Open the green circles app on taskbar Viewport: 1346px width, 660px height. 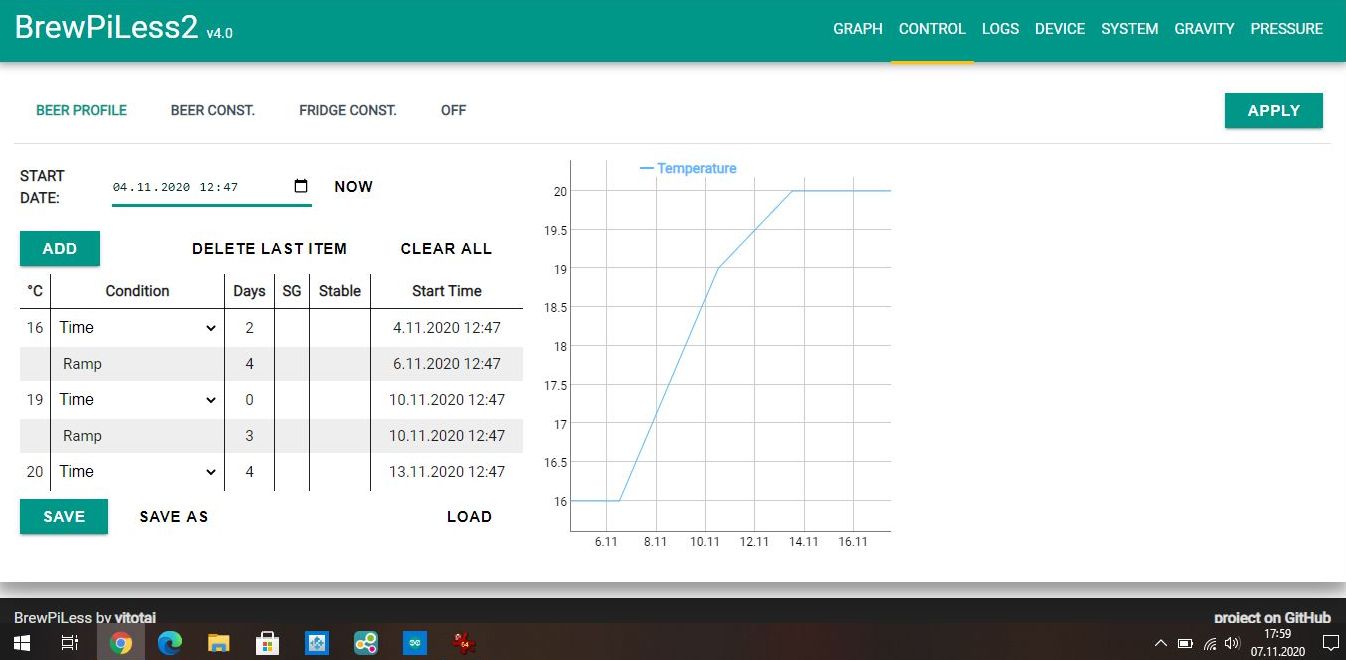tap(366, 643)
